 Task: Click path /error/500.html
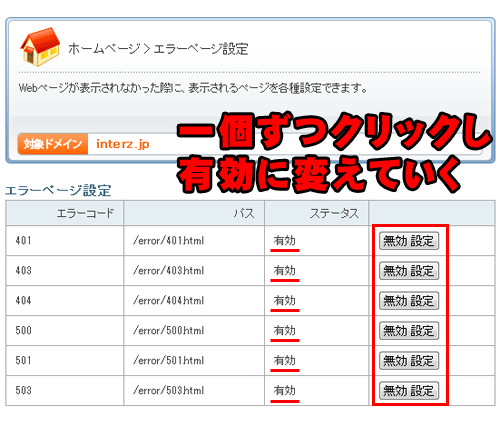tap(168, 330)
